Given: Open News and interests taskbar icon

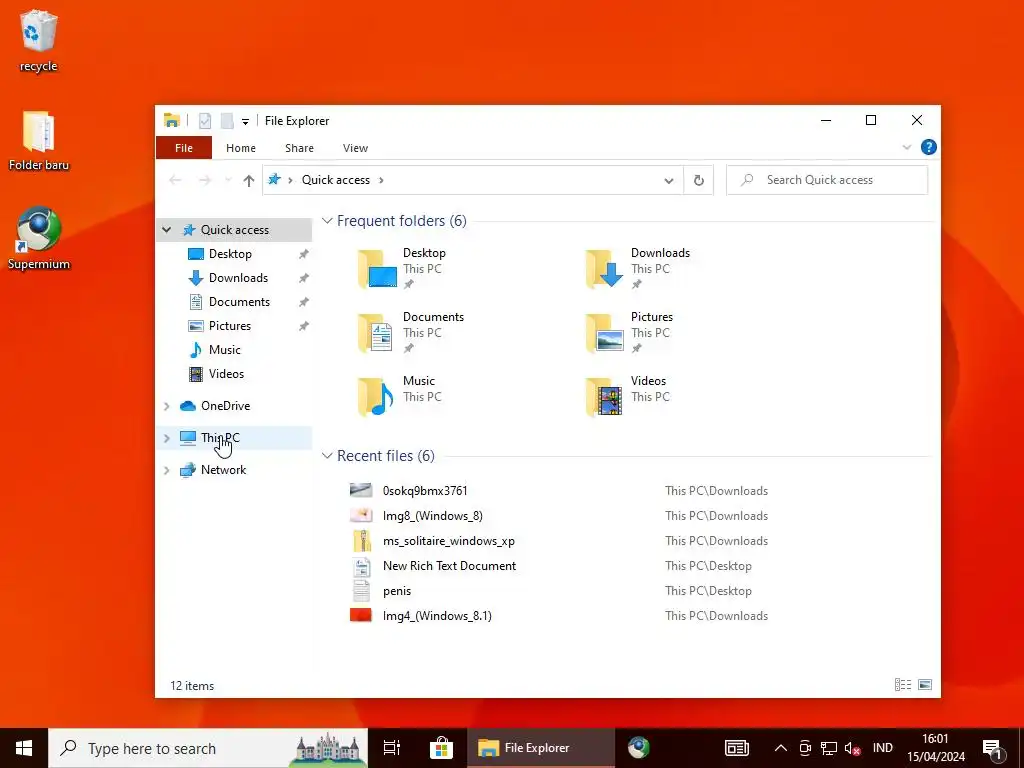Looking at the screenshot, I should pos(737,748).
